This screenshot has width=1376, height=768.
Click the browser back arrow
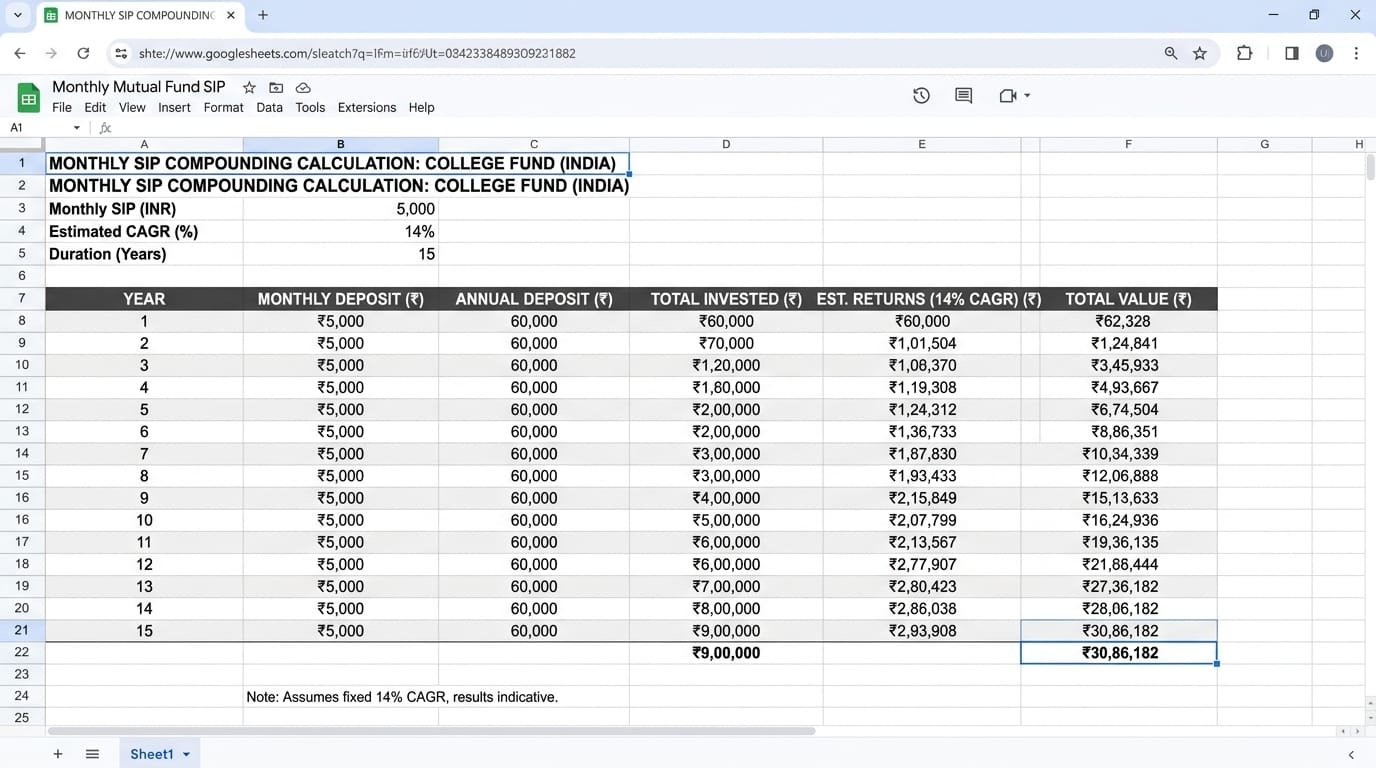20,53
